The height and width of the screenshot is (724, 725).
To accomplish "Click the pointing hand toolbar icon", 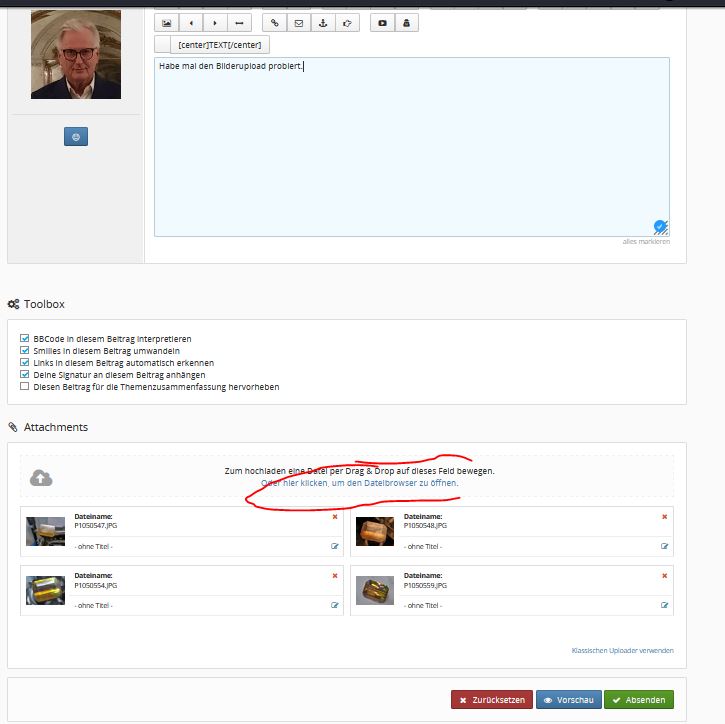I will [x=347, y=23].
